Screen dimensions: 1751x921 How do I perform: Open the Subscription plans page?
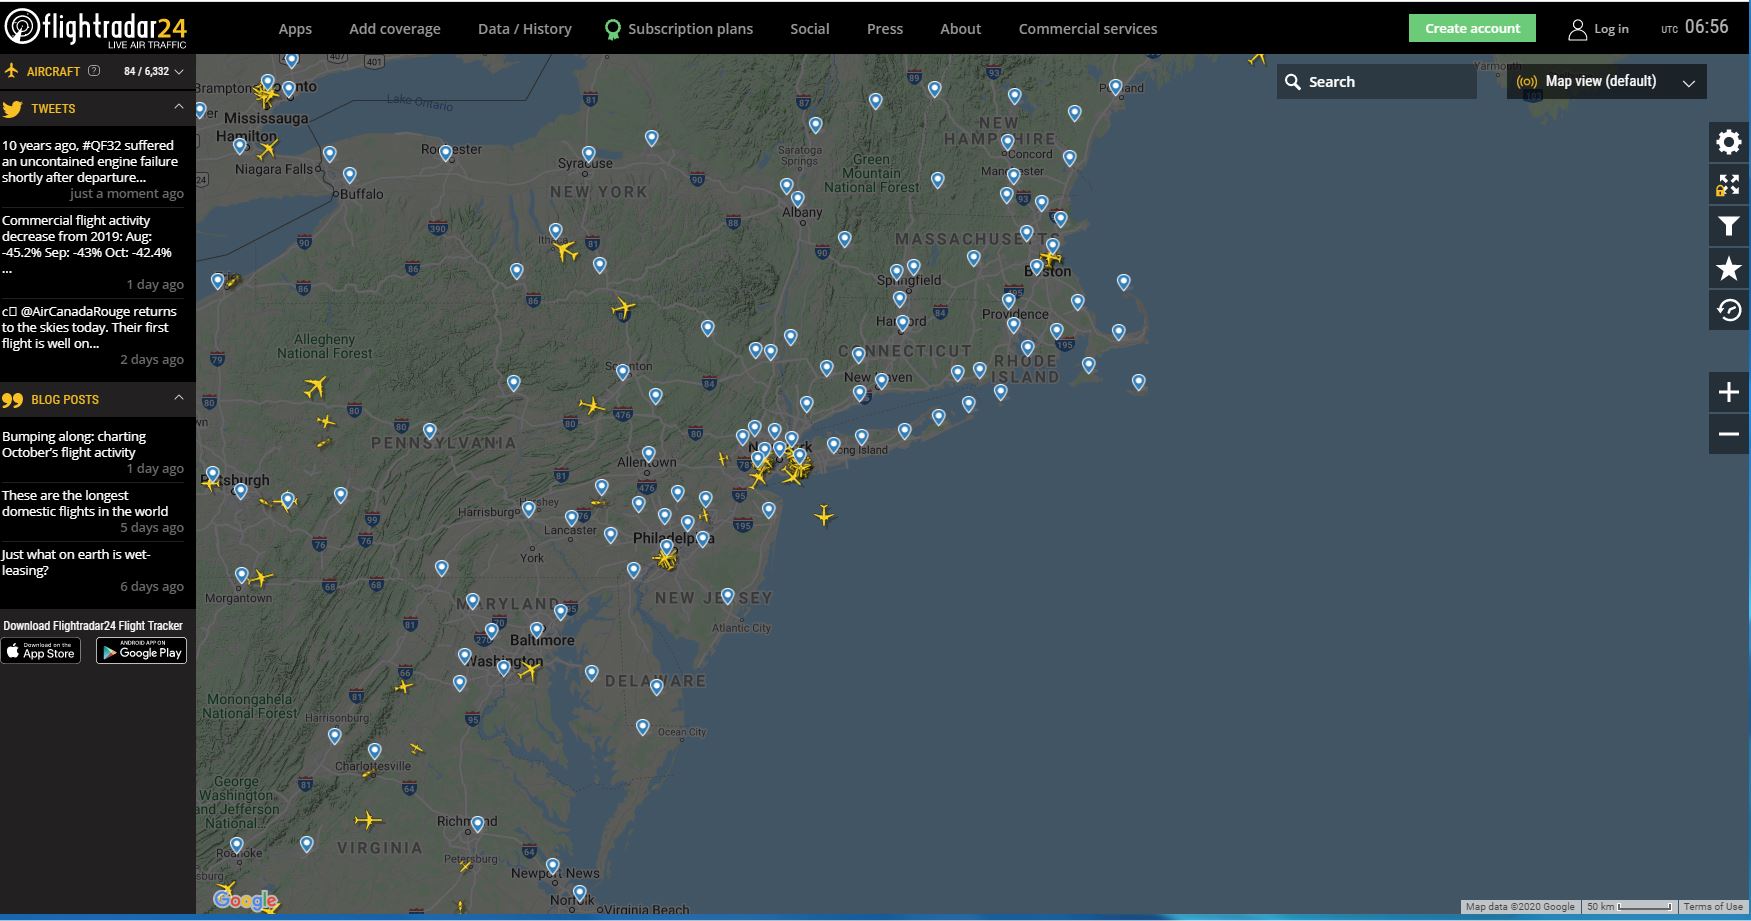click(x=690, y=29)
